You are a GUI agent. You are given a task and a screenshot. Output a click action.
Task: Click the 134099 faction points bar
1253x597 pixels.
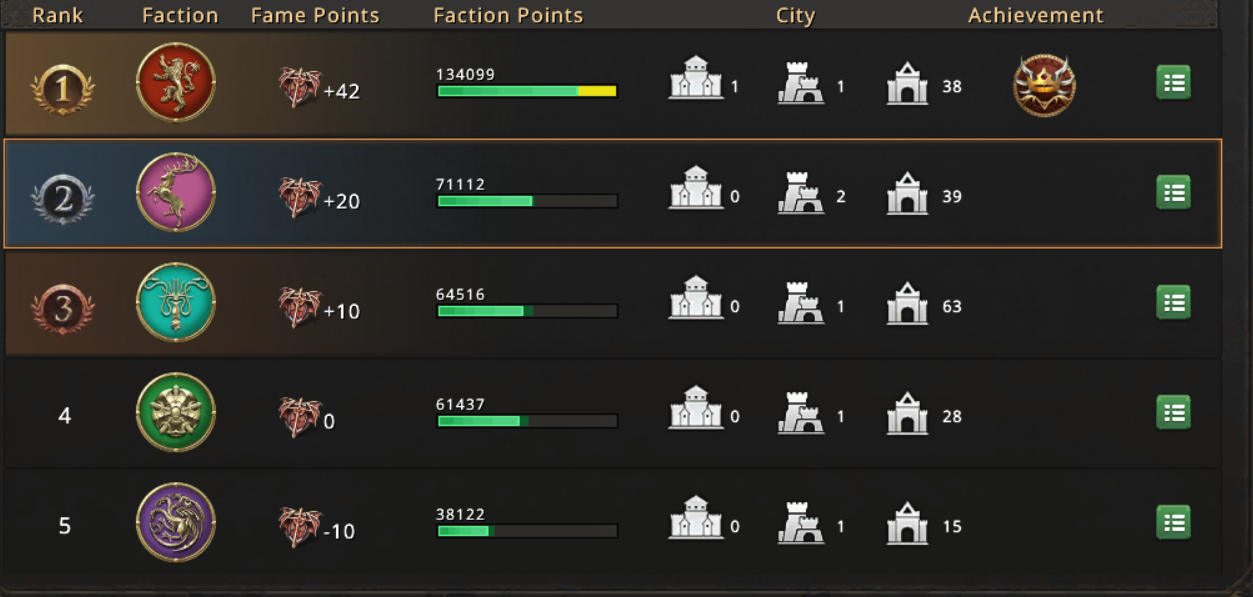[x=527, y=91]
